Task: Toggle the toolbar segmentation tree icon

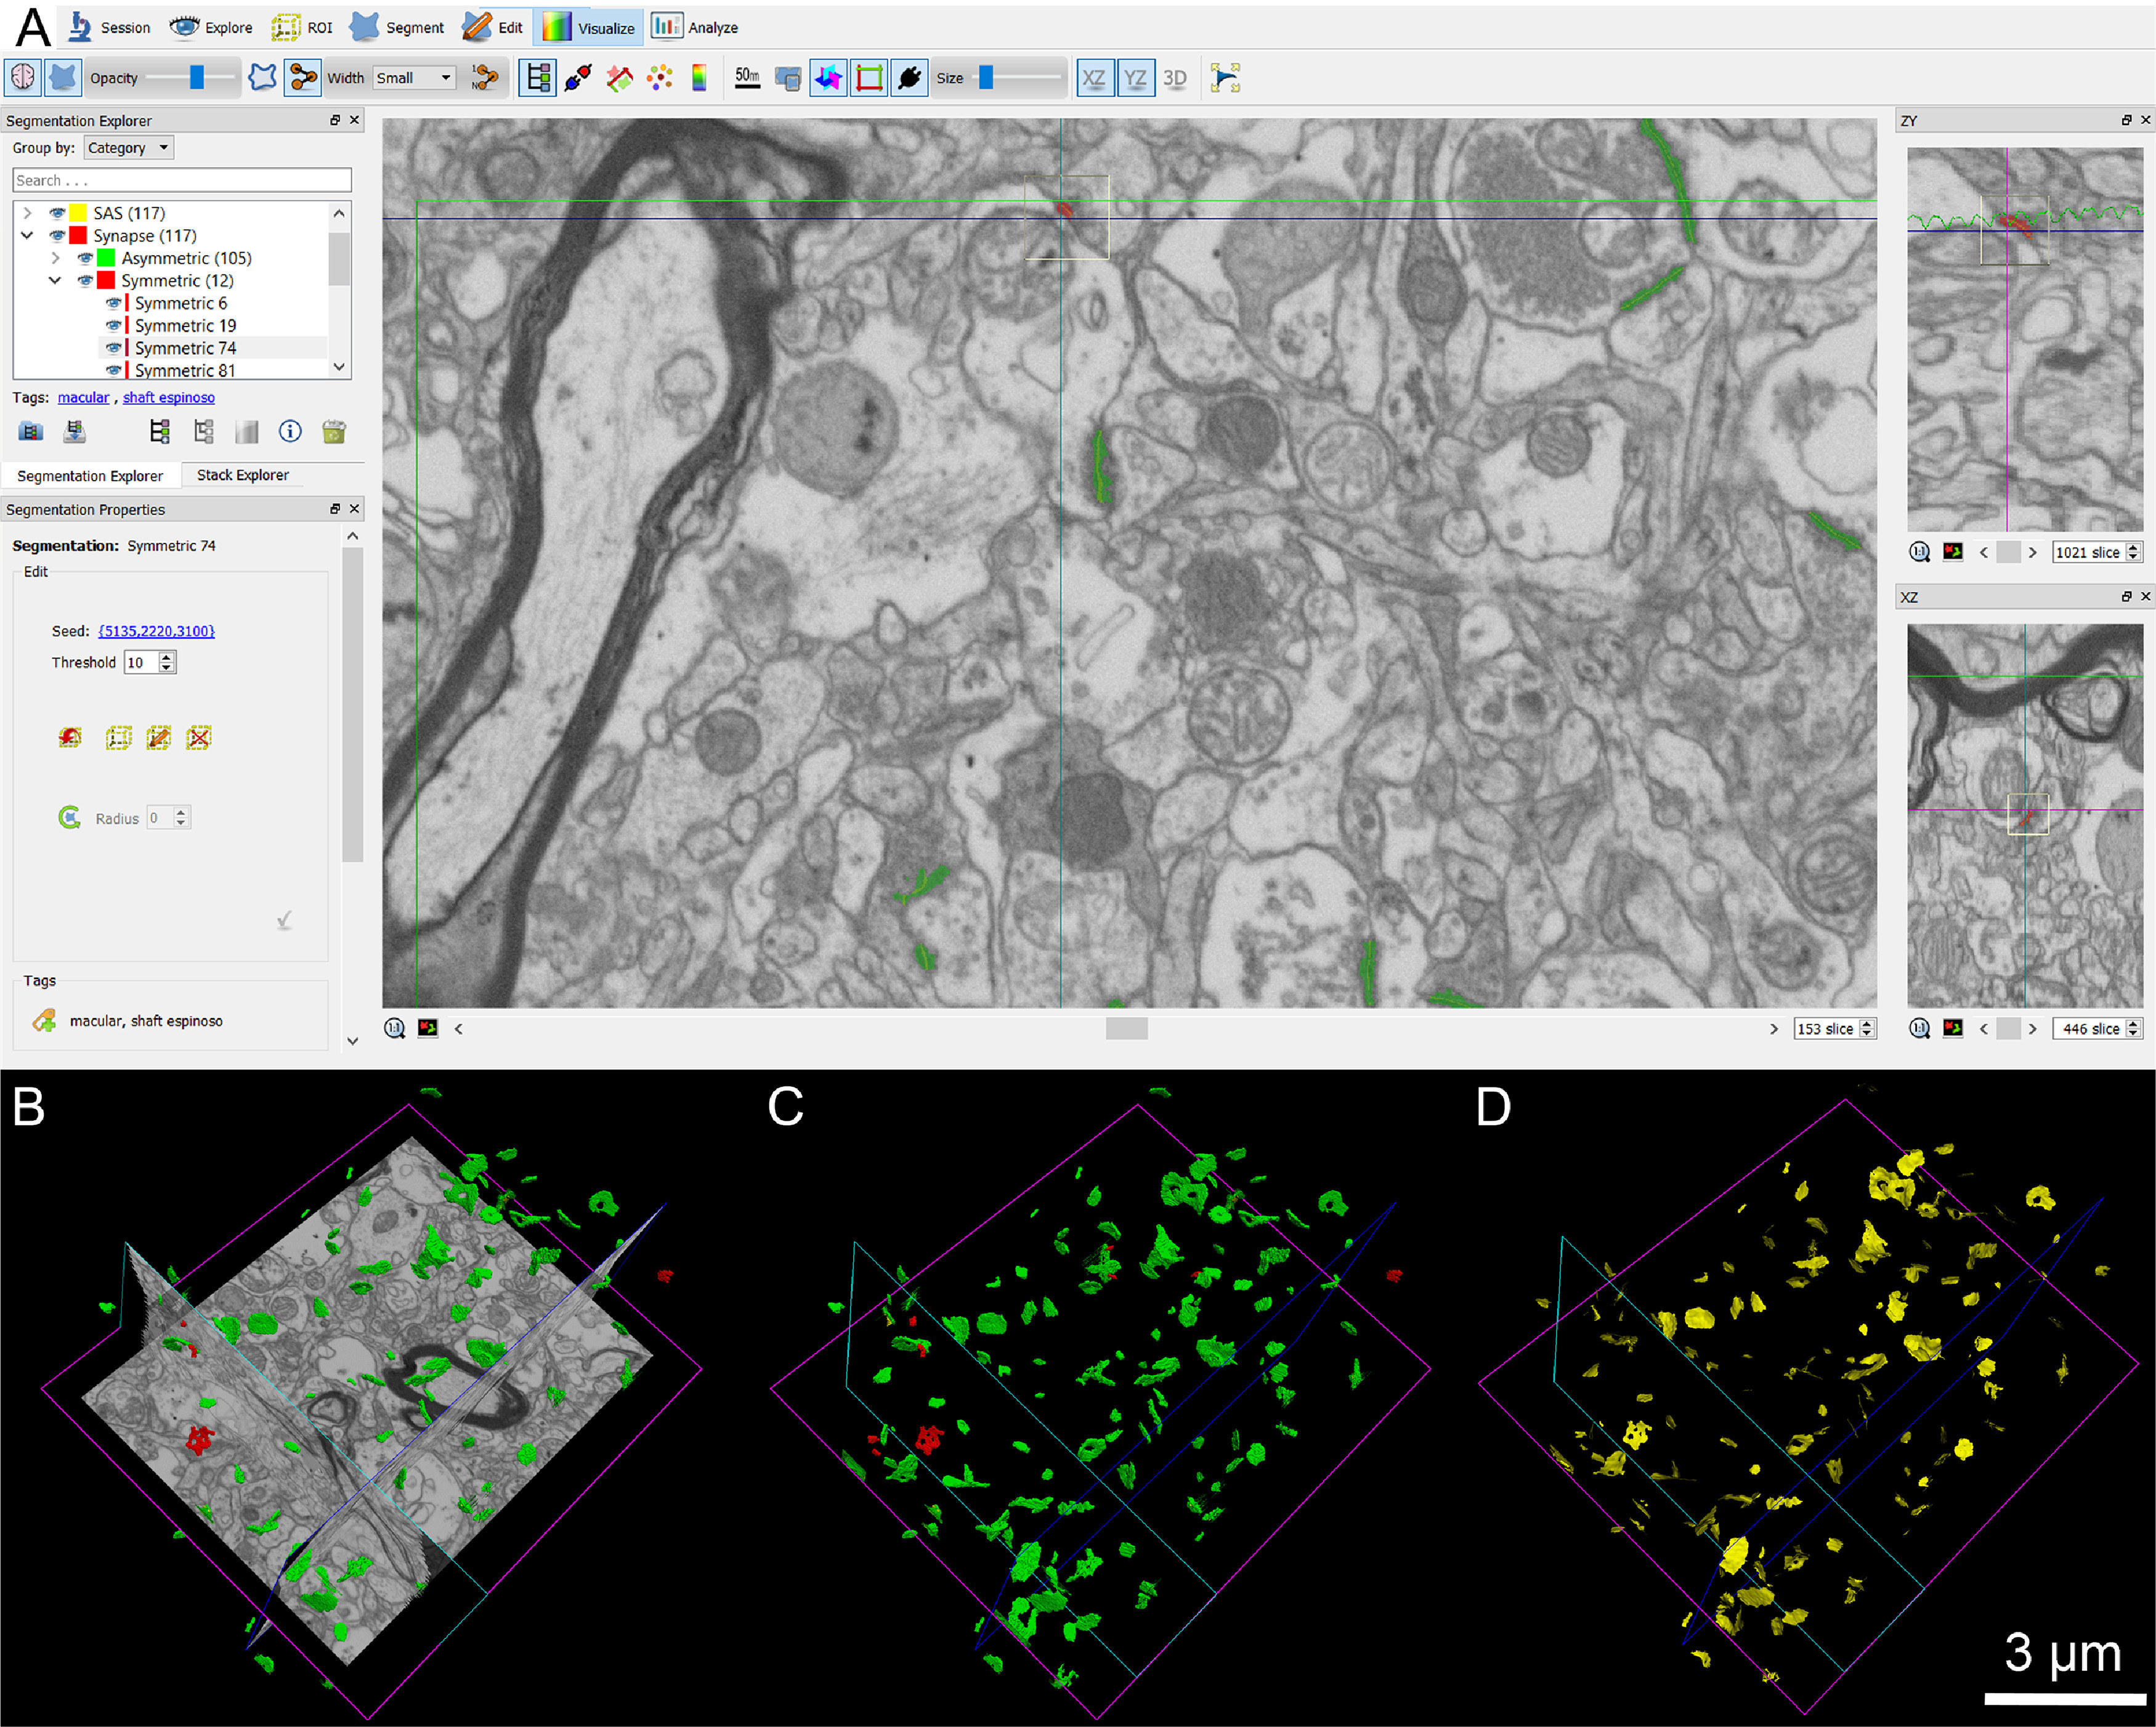Action: coord(537,77)
